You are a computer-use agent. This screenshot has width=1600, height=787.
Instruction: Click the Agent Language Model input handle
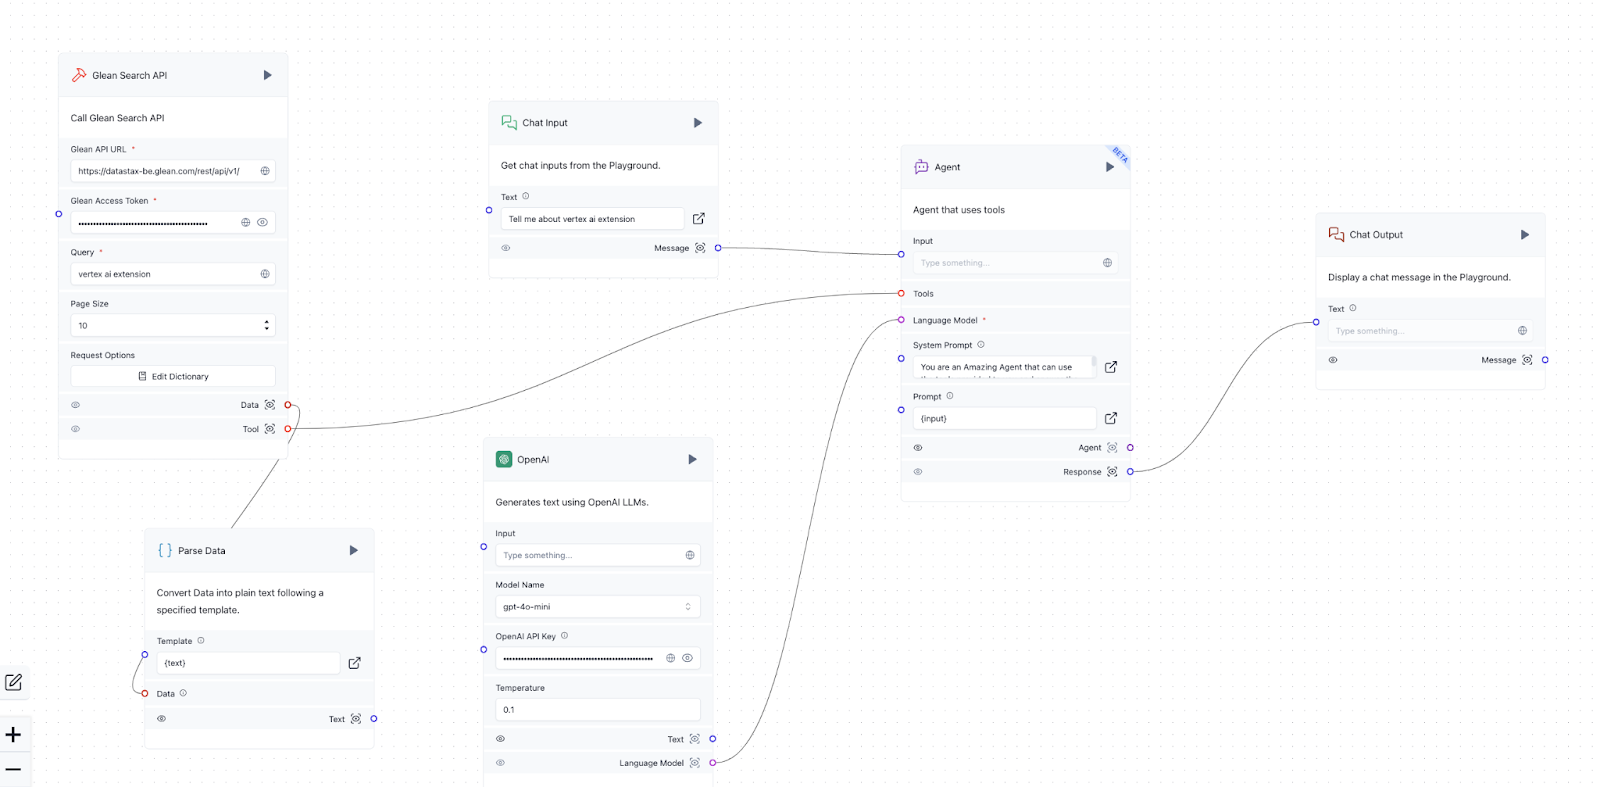(901, 320)
